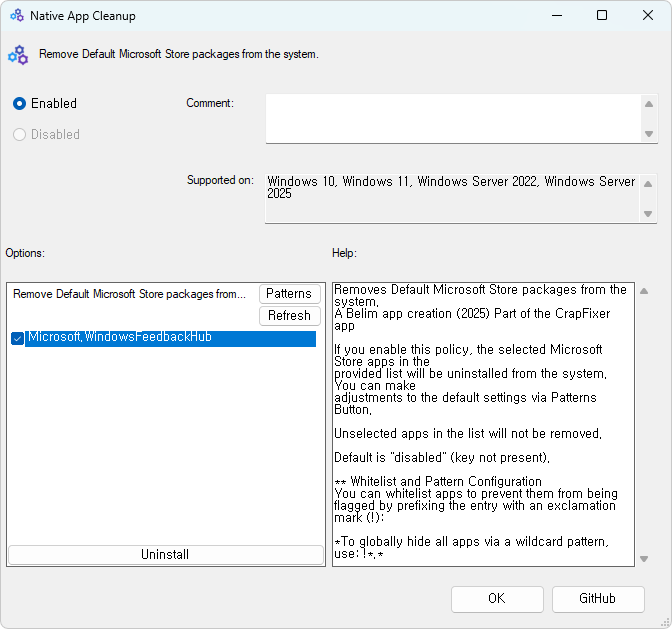This screenshot has height=629, width=672.
Task: Click Refresh to reload package list
Action: [289, 316]
